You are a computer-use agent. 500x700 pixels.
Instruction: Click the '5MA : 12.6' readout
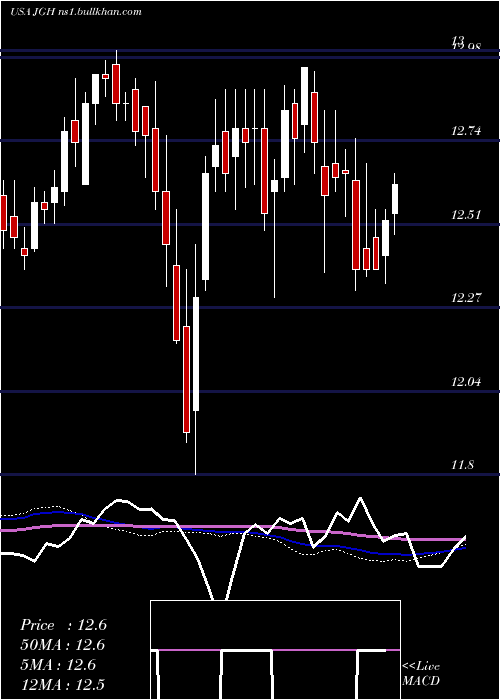pyautogui.click(x=58, y=665)
